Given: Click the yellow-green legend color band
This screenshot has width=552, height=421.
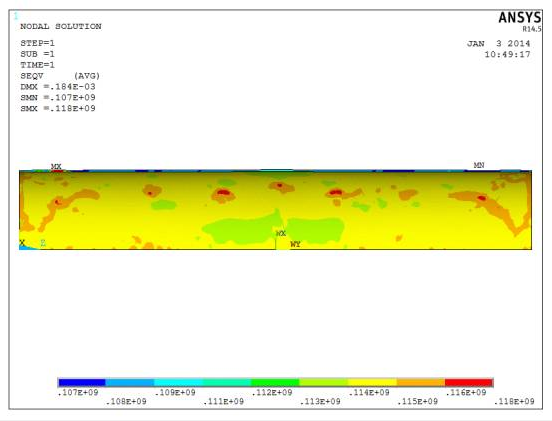Looking at the screenshot, I should tap(324, 383).
